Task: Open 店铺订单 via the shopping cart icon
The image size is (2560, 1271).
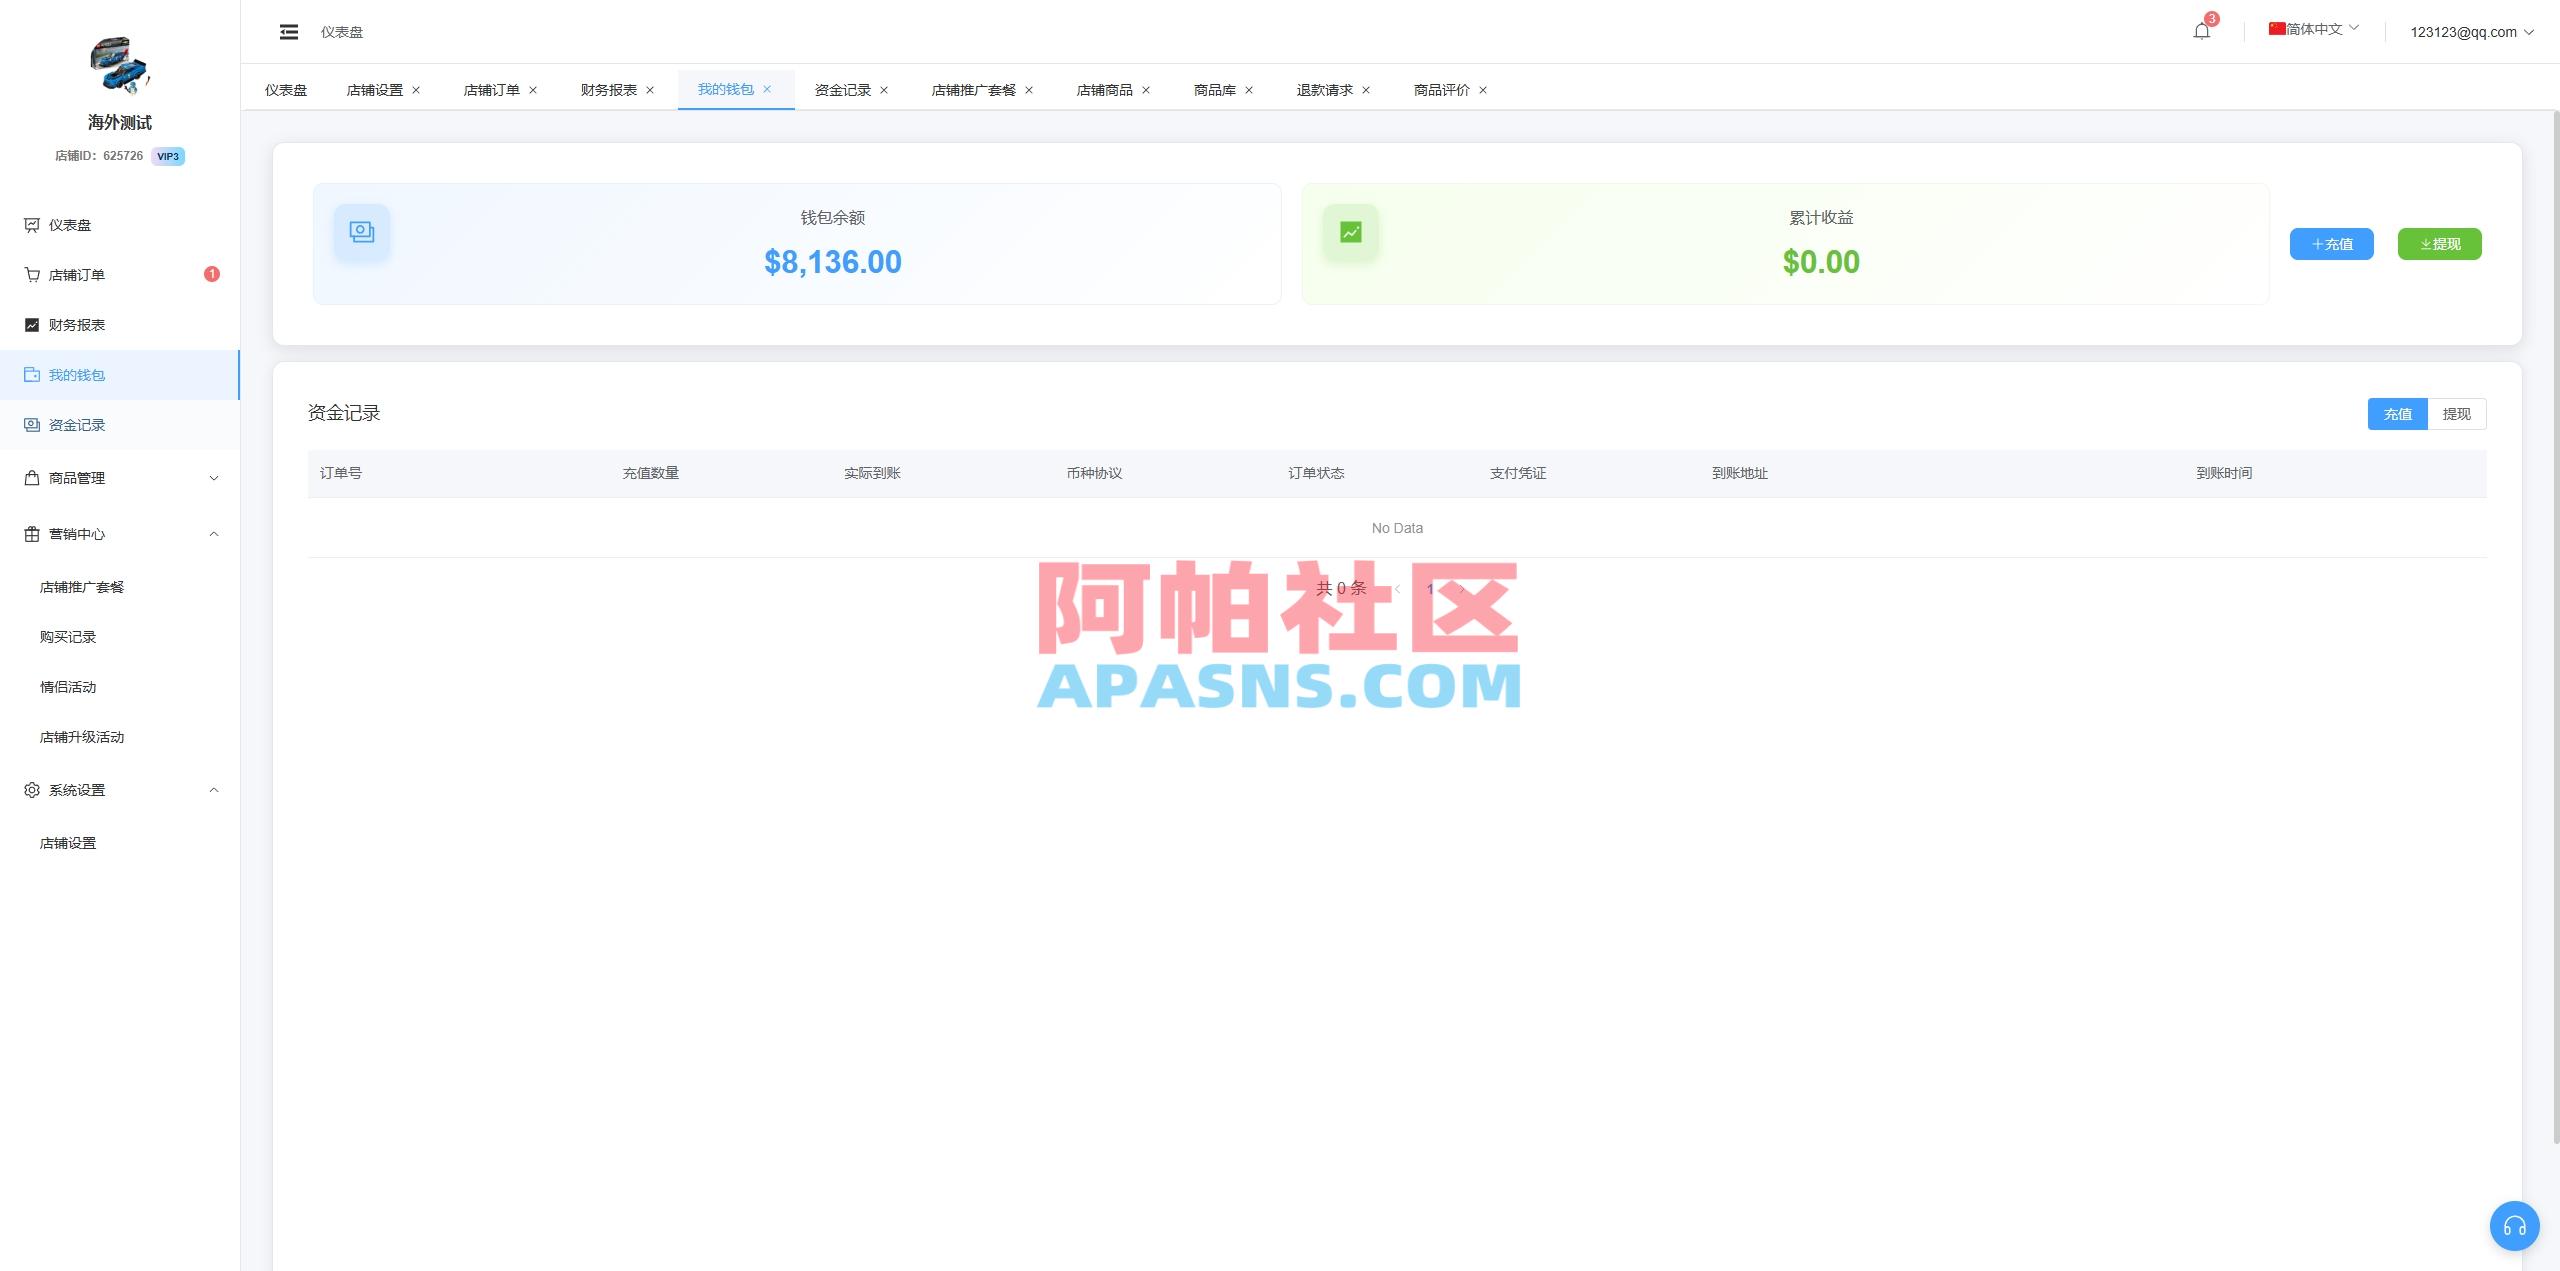Action: (x=31, y=274)
